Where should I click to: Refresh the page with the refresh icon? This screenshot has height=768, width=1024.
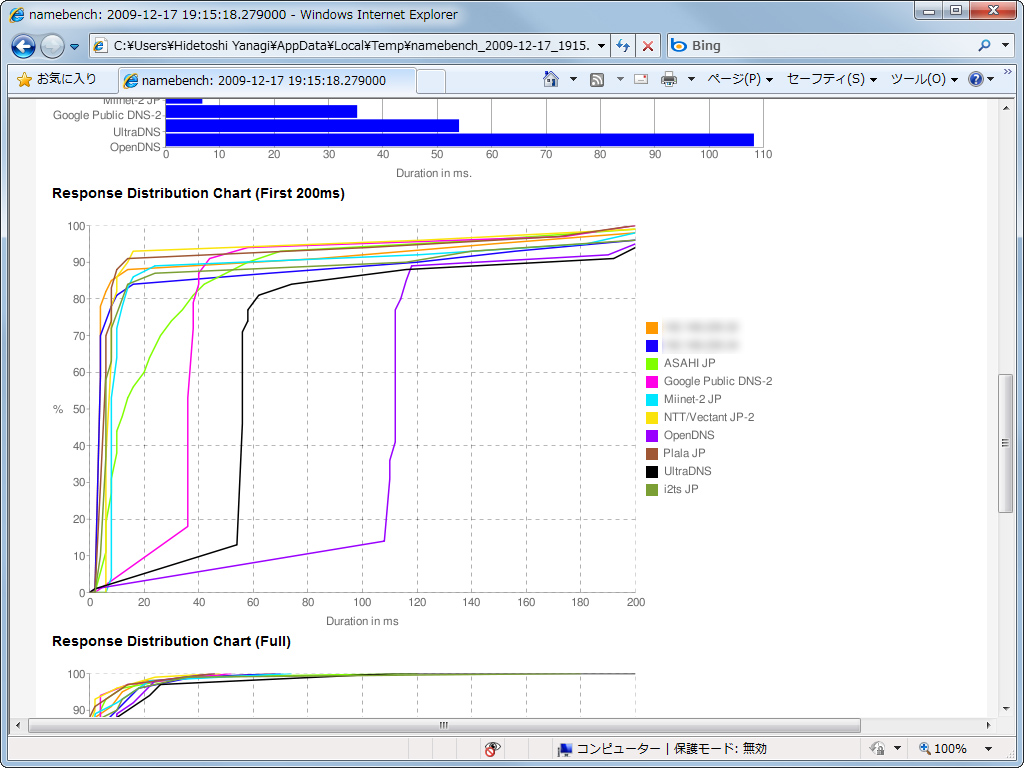pyautogui.click(x=623, y=46)
